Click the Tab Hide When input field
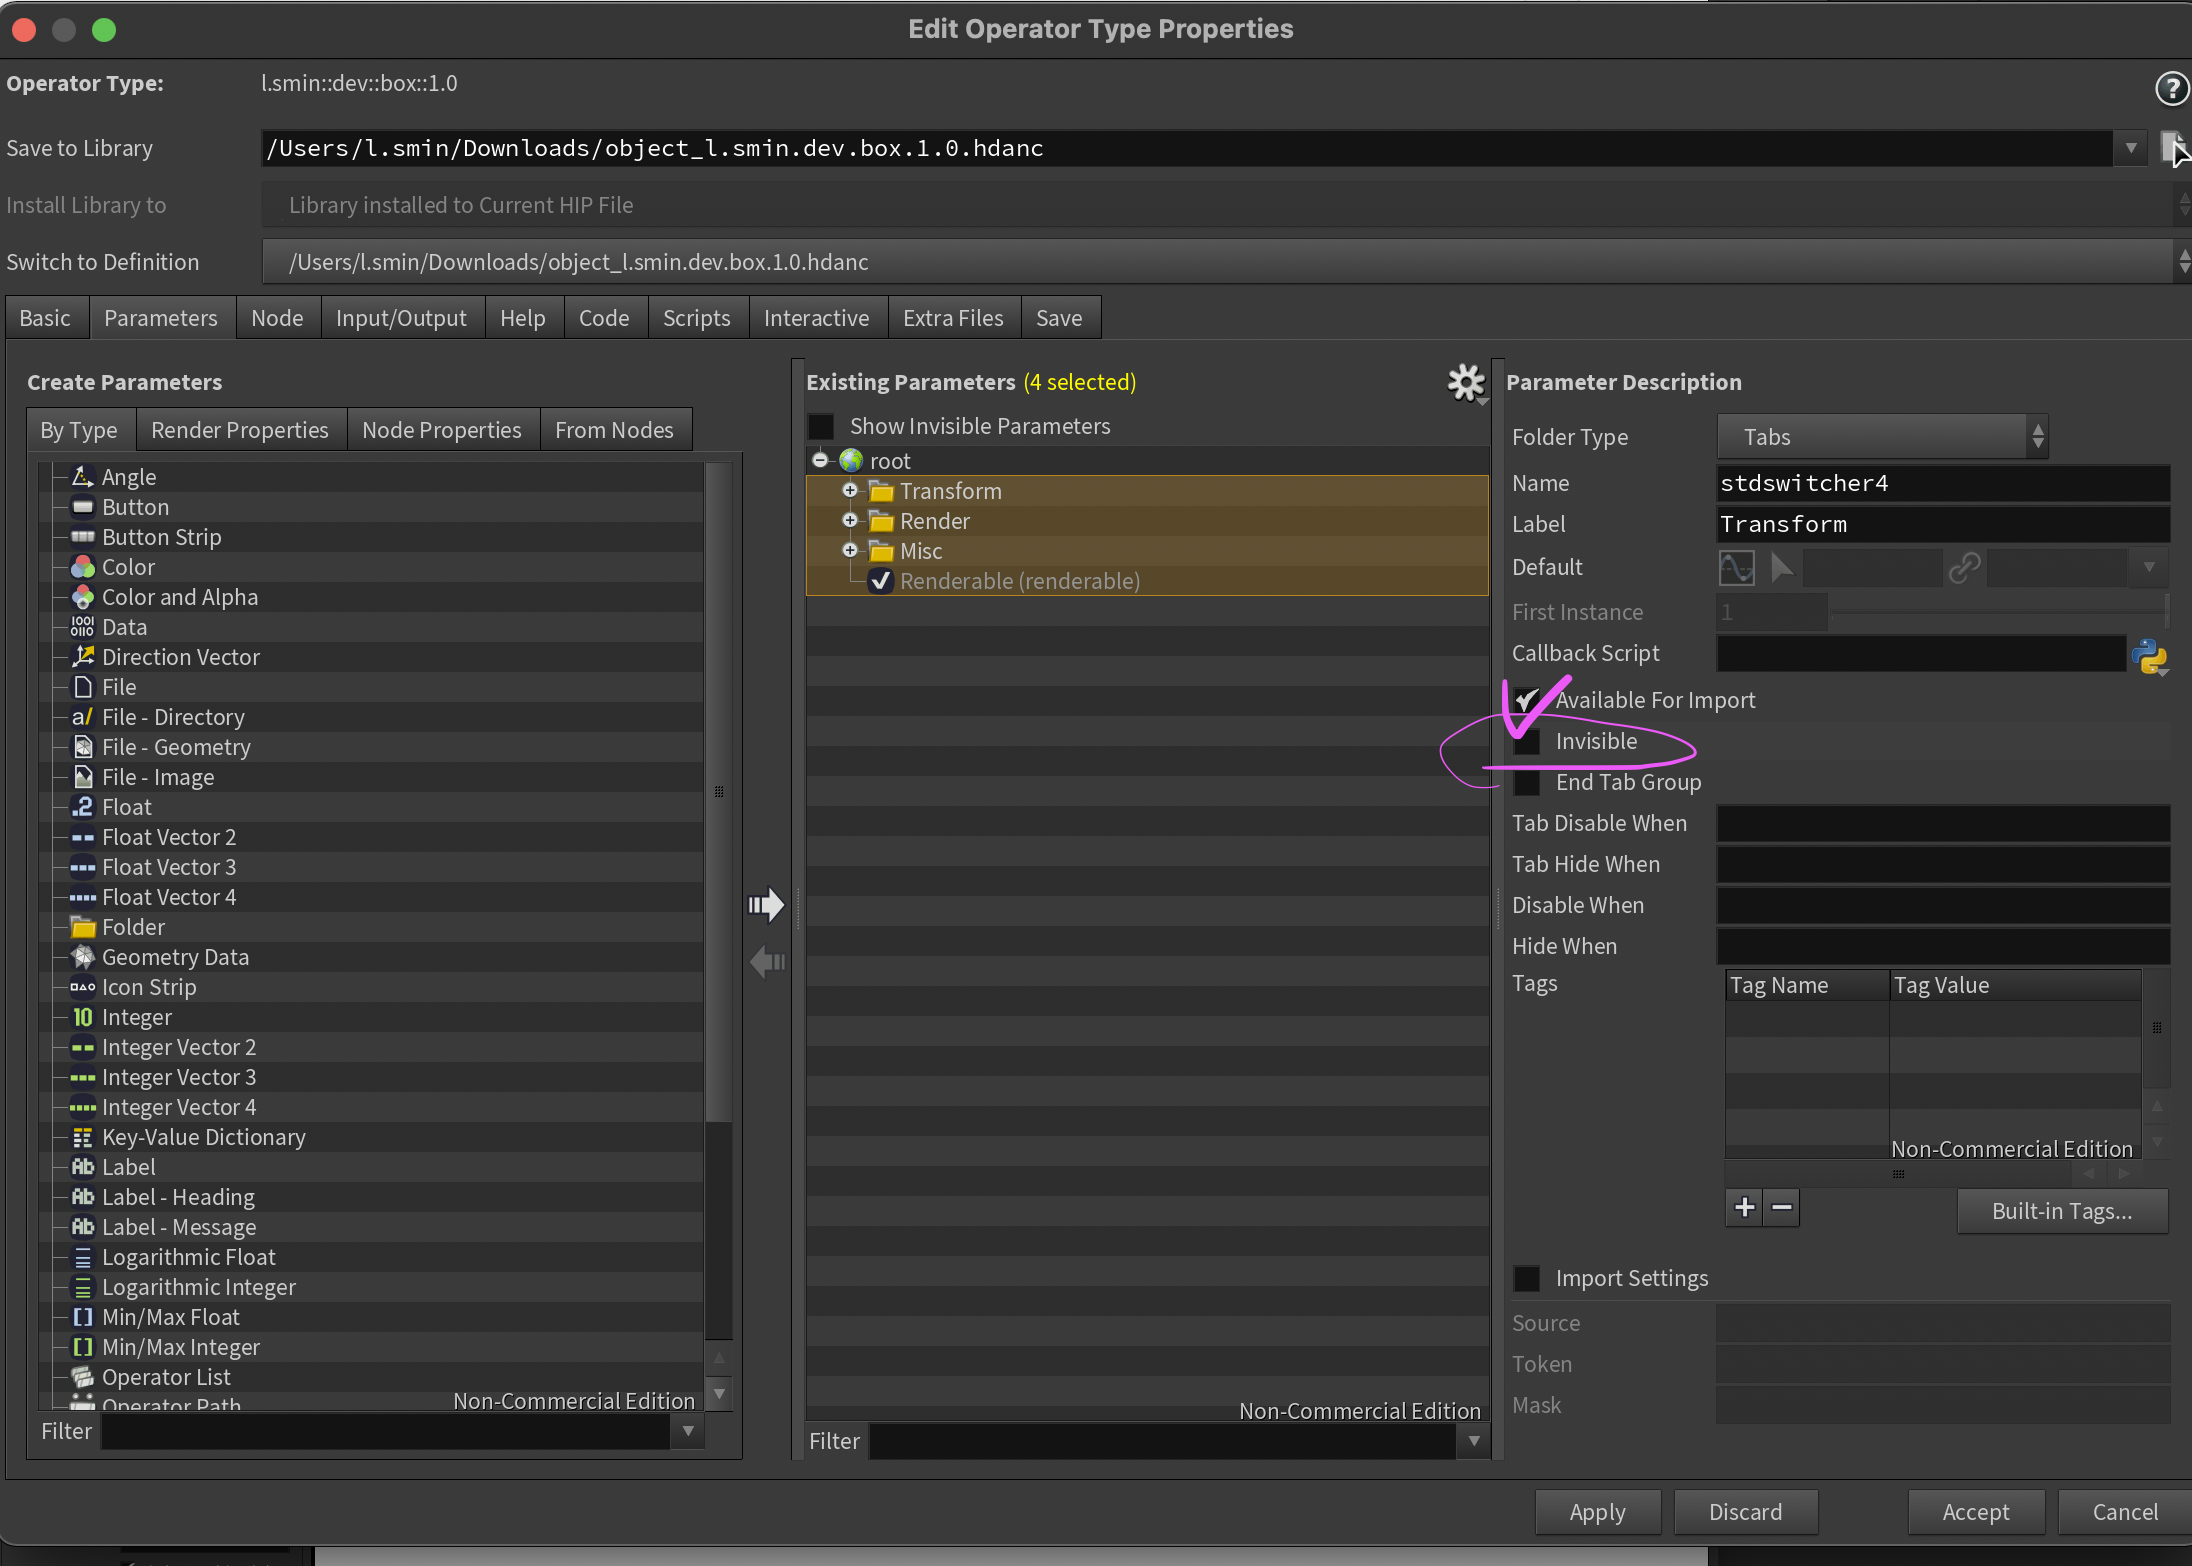2192x1566 pixels. pyautogui.click(x=1942, y=864)
